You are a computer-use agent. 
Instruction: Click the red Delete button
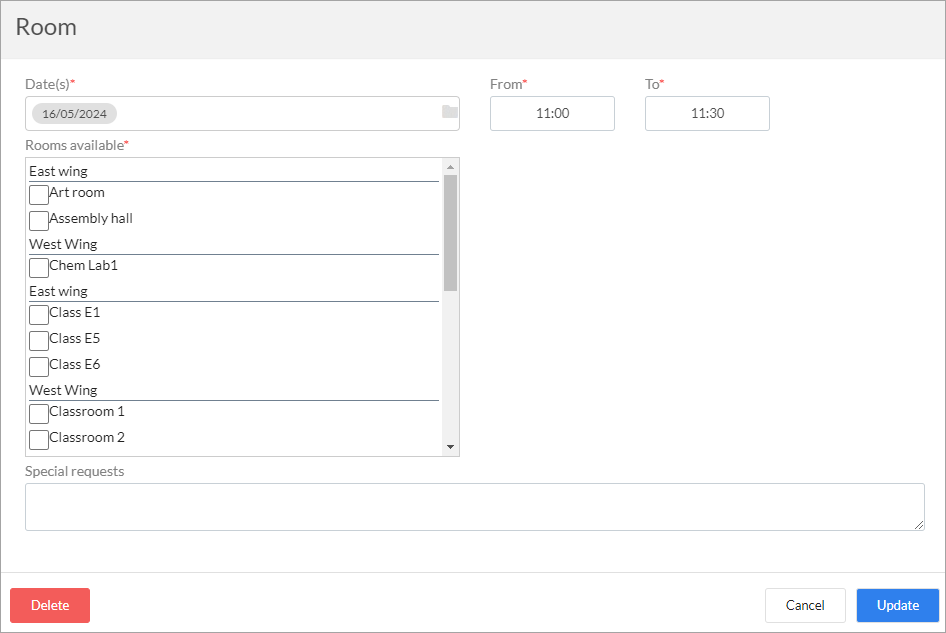tap(50, 605)
